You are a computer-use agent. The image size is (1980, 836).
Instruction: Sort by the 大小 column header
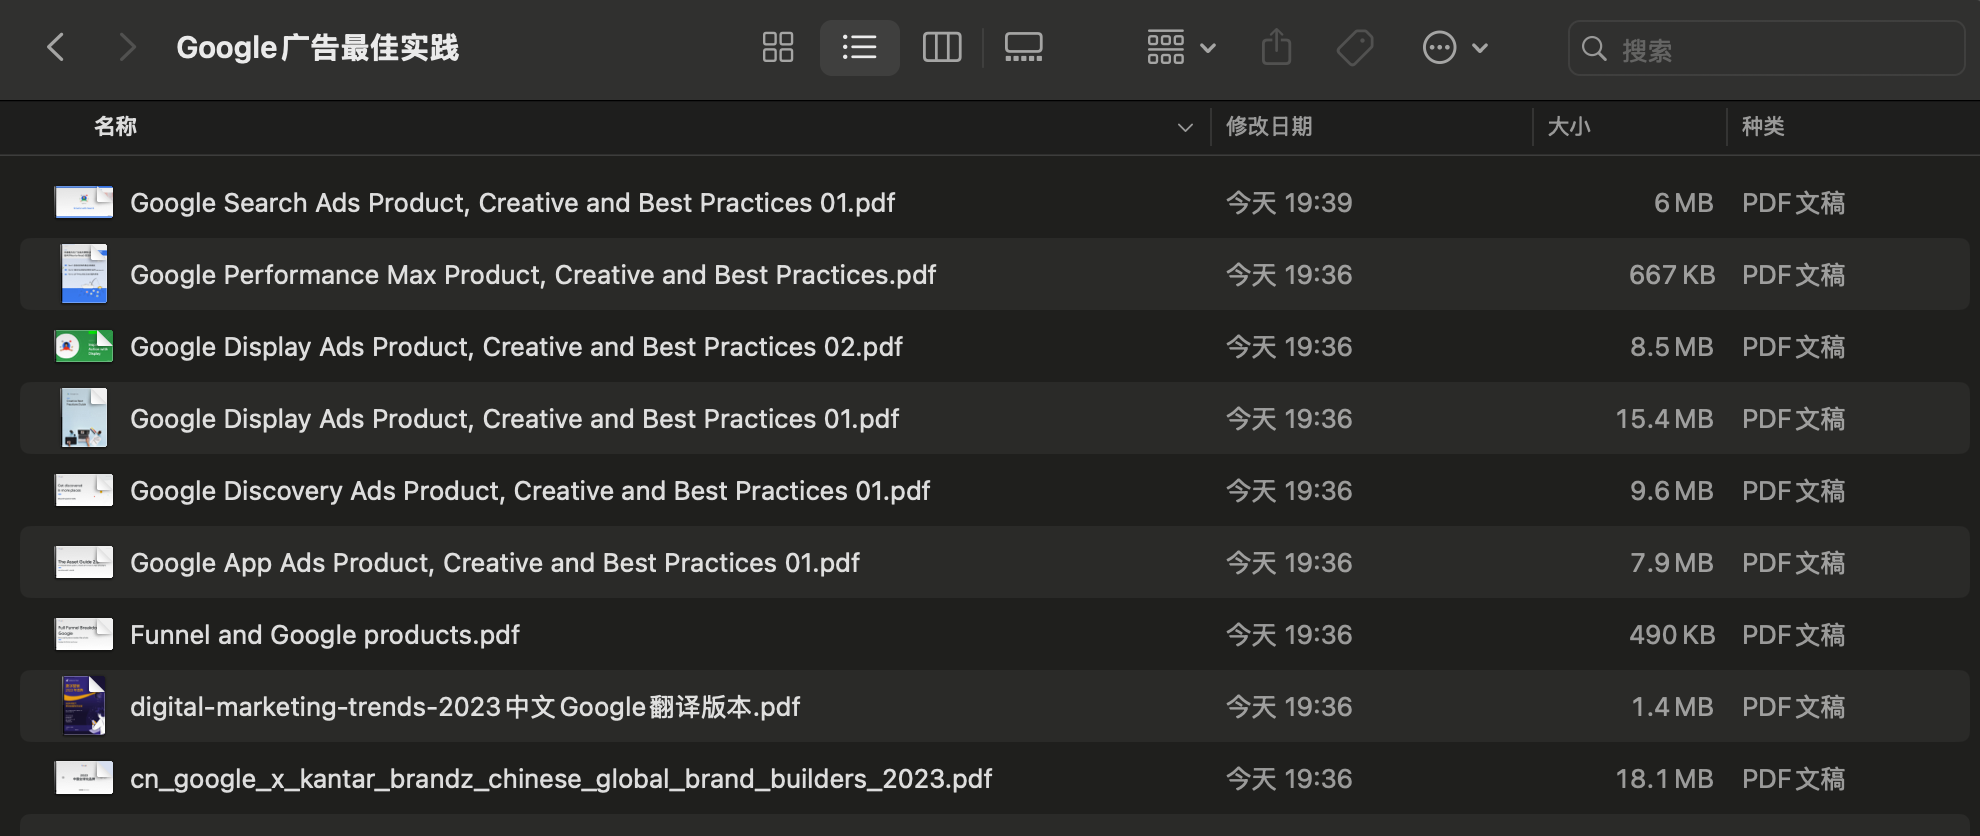tap(1568, 126)
